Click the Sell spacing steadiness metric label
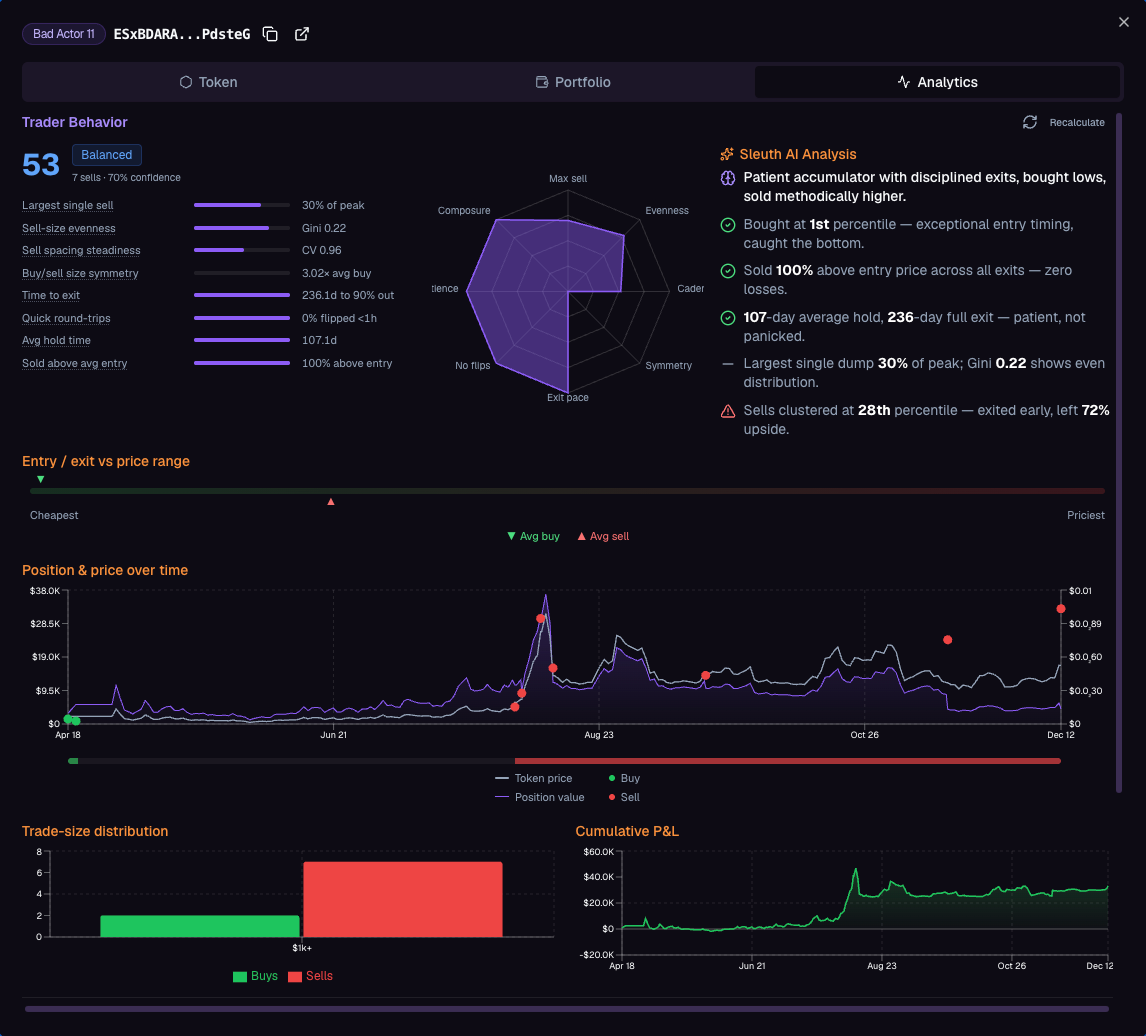This screenshot has width=1146, height=1036. (x=81, y=250)
